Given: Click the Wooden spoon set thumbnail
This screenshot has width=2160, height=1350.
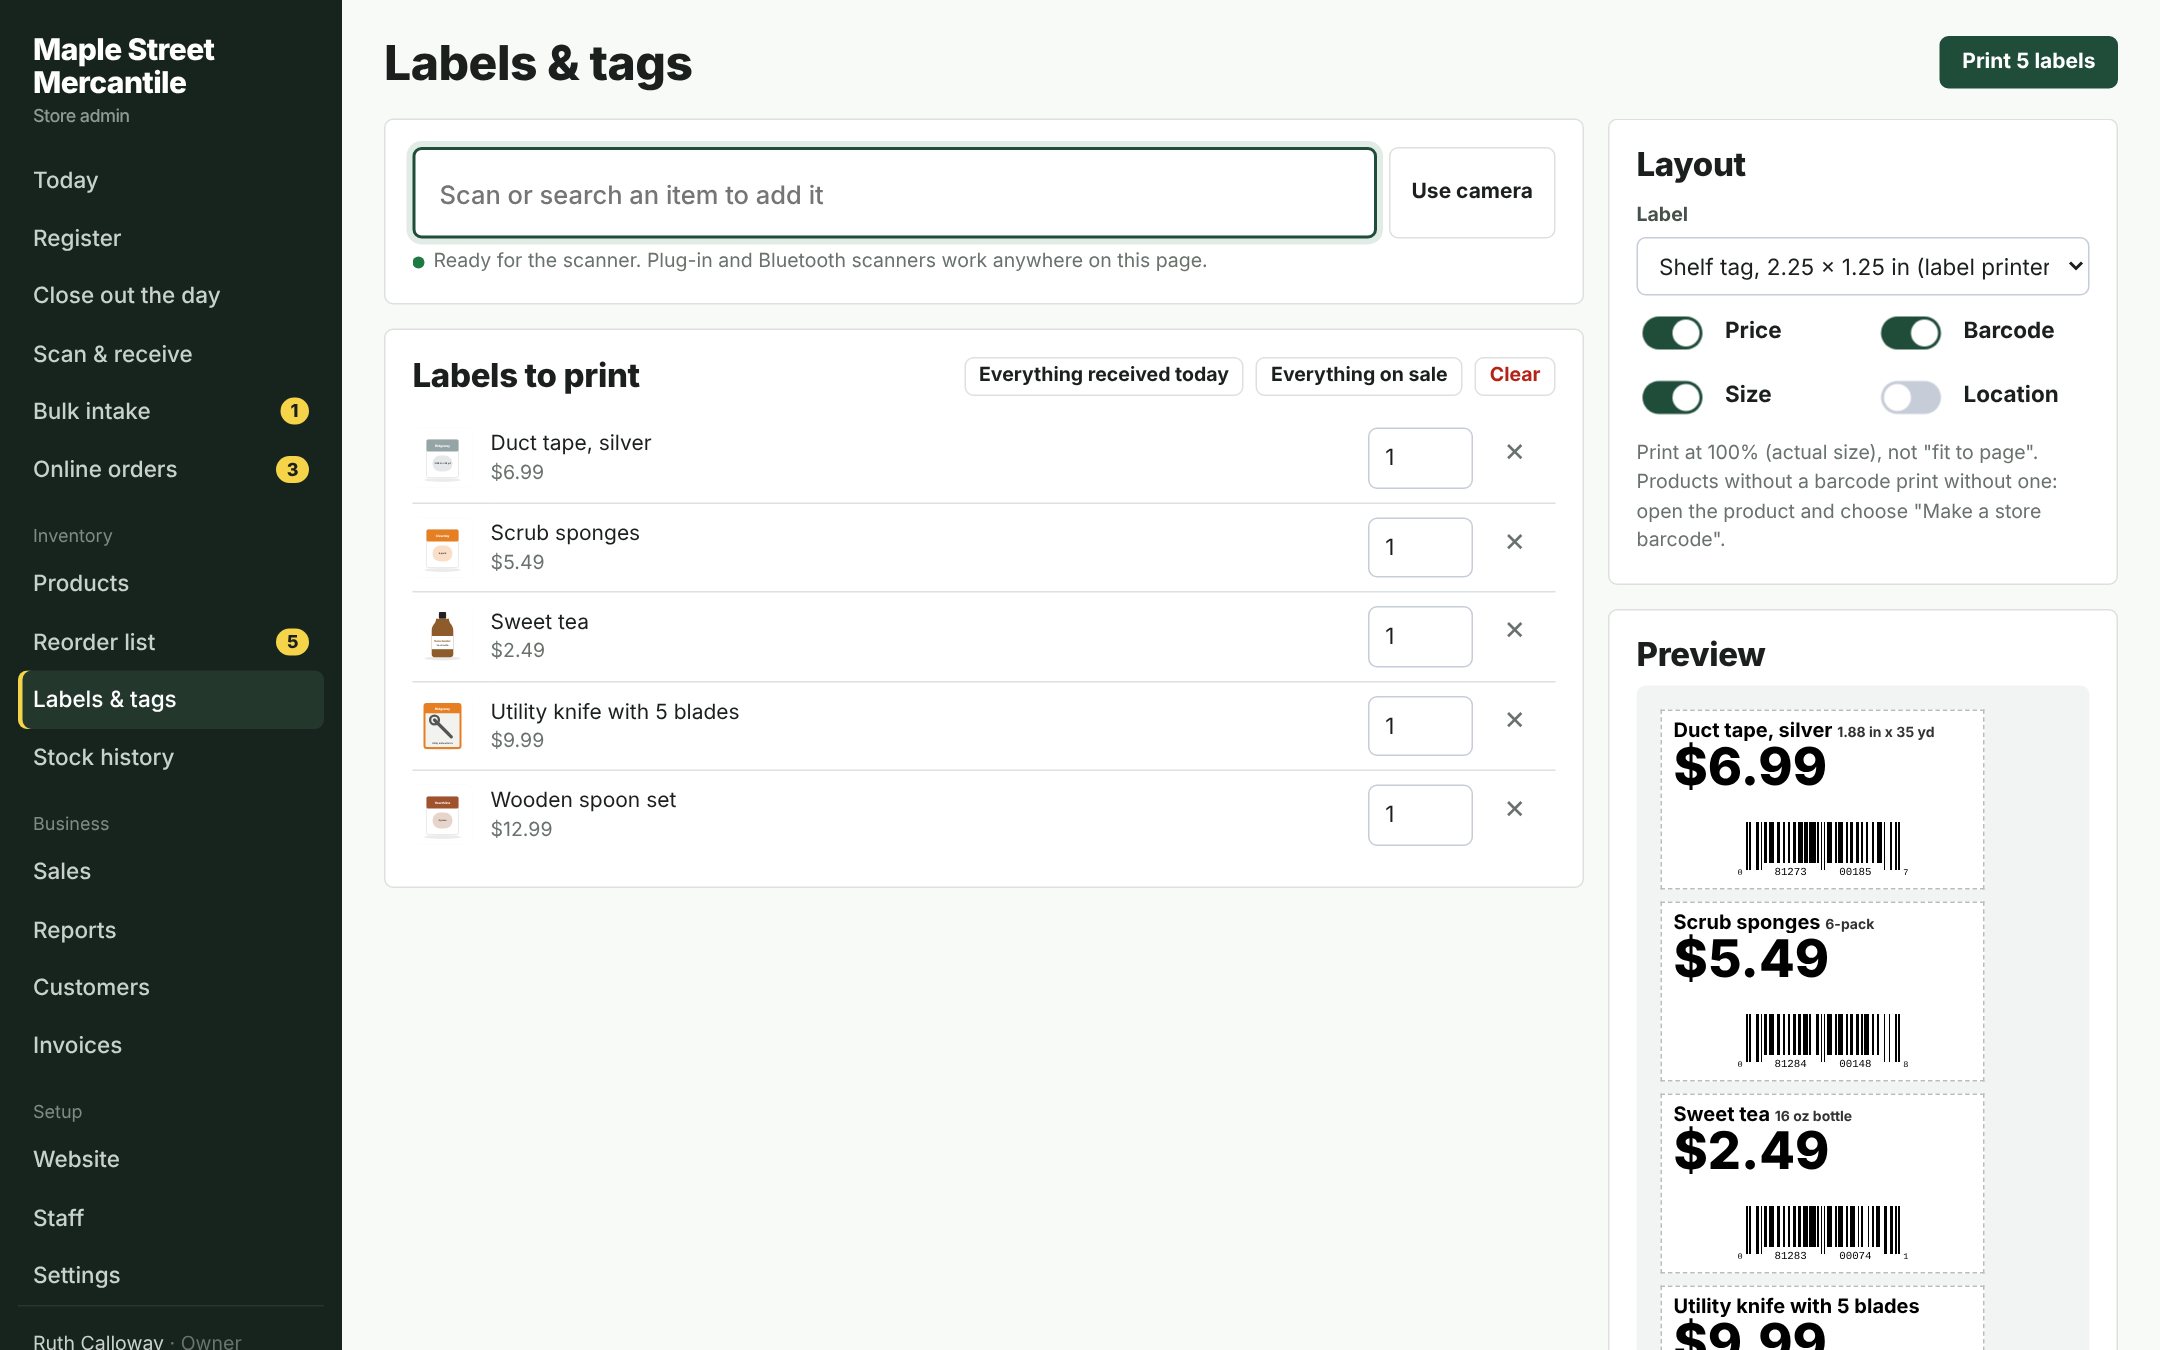Looking at the screenshot, I should pyautogui.click(x=442, y=815).
